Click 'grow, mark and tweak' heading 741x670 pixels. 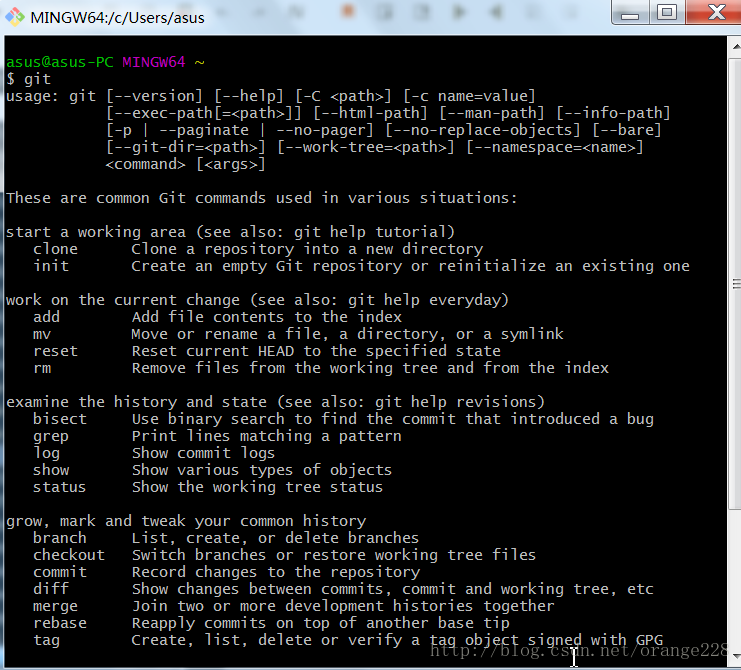point(186,521)
